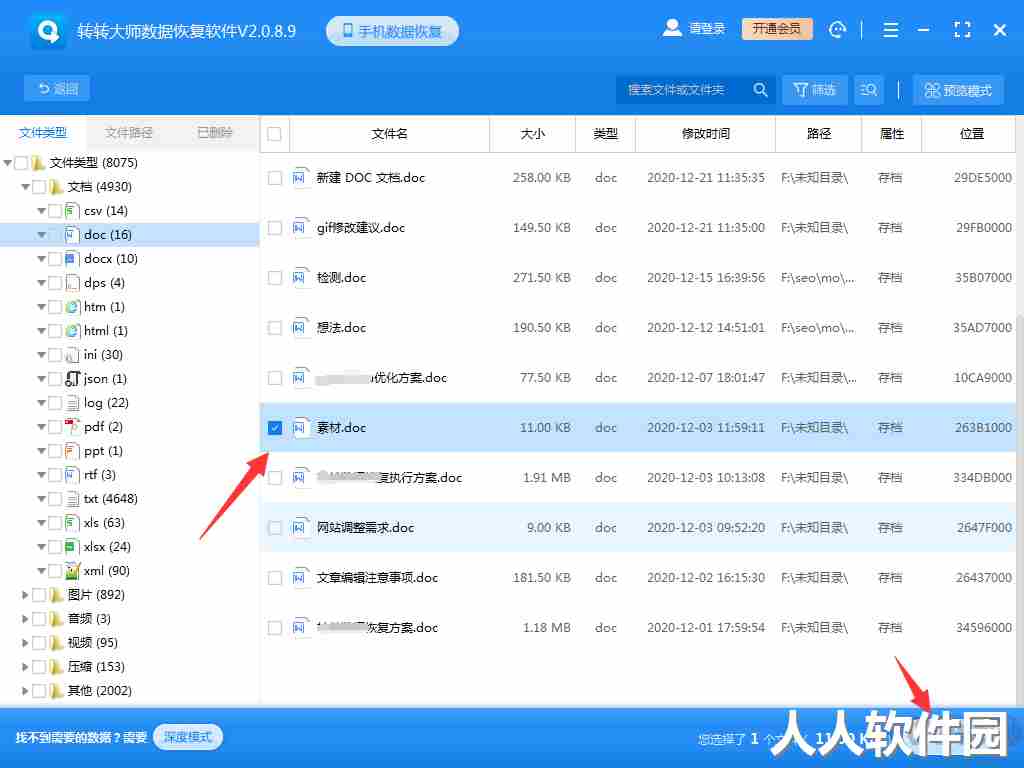The width and height of the screenshot is (1024, 768).
Task: Switch to the 文件路径 tab
Action: [129, 133]
